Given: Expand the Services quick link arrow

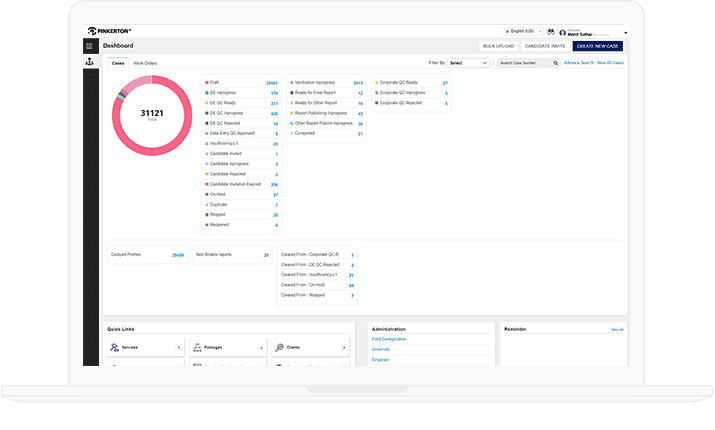Looking at the screenshot, I should (x=178, y=347).
